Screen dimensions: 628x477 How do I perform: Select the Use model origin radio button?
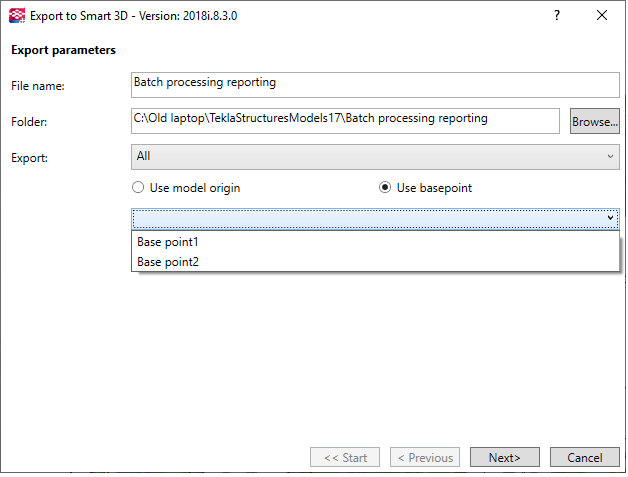(x=138, y=187)
